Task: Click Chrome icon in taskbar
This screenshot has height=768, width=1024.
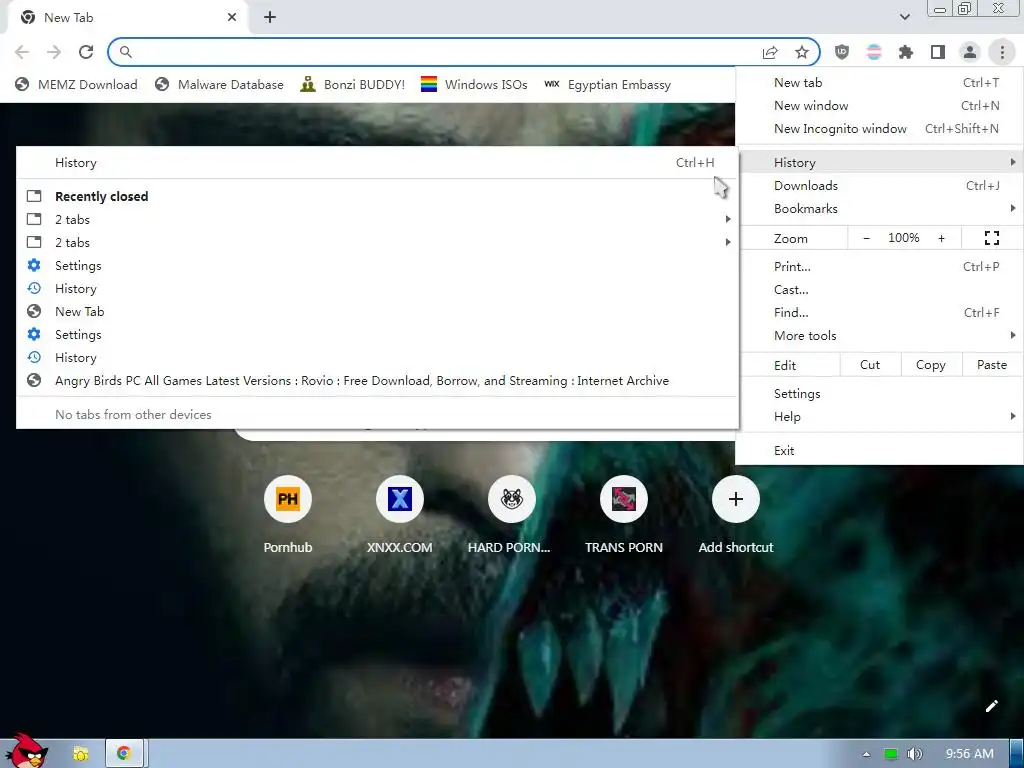Action: pyautogui.click(x=123, y=754)
